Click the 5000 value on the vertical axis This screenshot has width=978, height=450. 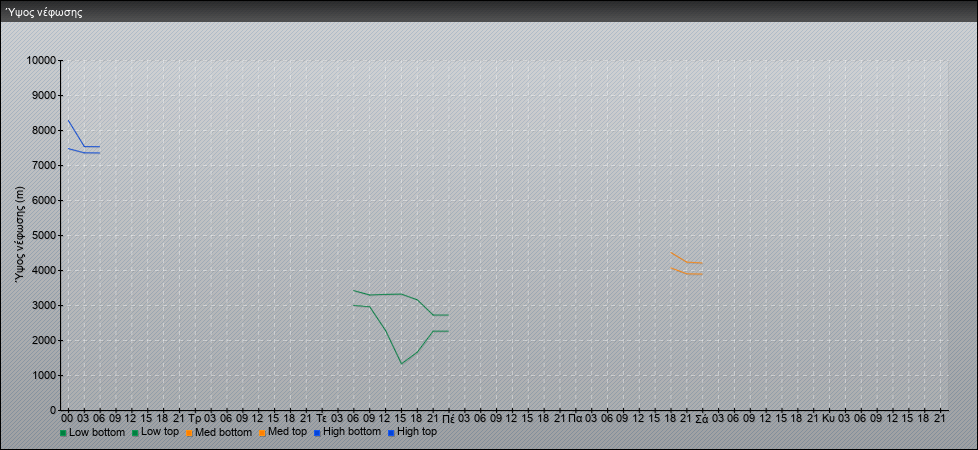(43, 236)
